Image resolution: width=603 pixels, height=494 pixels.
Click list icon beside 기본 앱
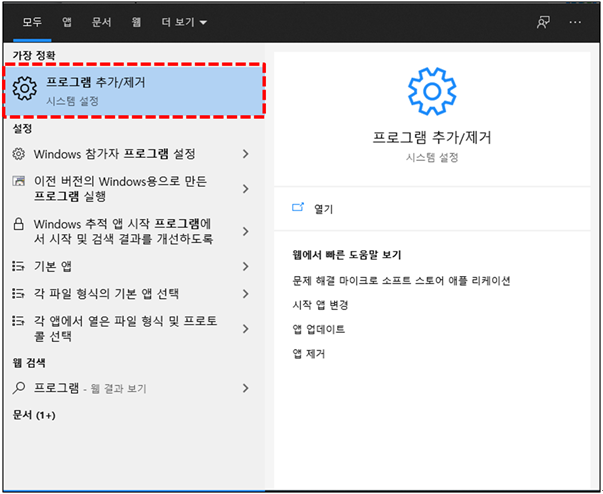click(x=18, y=266)
